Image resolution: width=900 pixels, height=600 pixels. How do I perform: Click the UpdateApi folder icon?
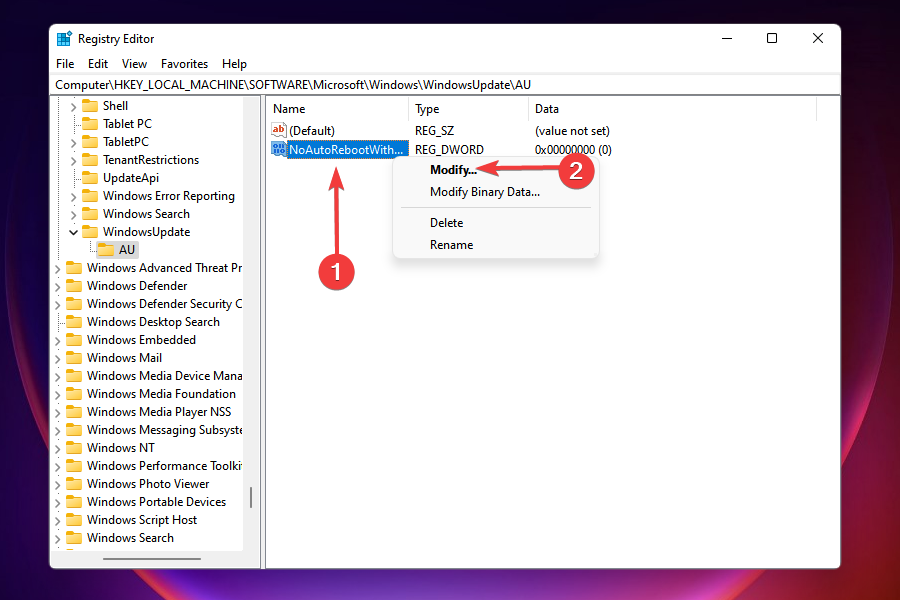click(90, 178)
